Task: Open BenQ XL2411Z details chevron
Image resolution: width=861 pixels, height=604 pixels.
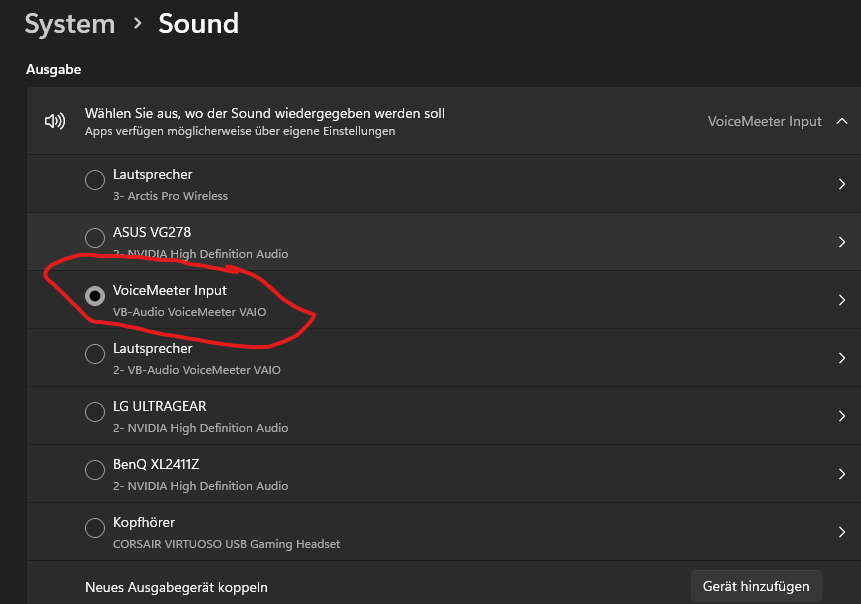Action: click(x=841, y=474)
